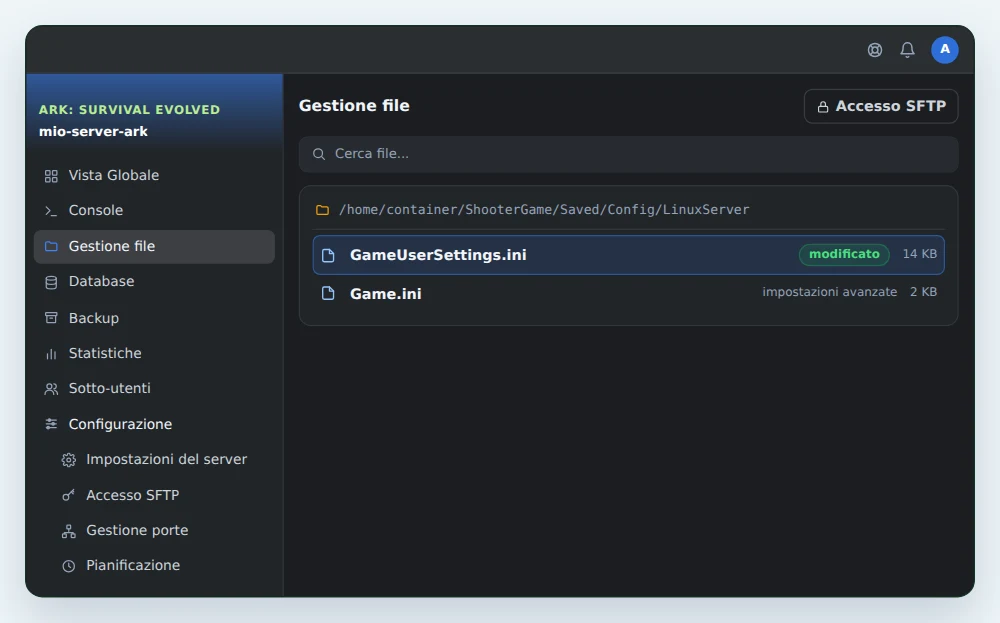Click the file icon of GameUserSettings.ini

(328, 256)
